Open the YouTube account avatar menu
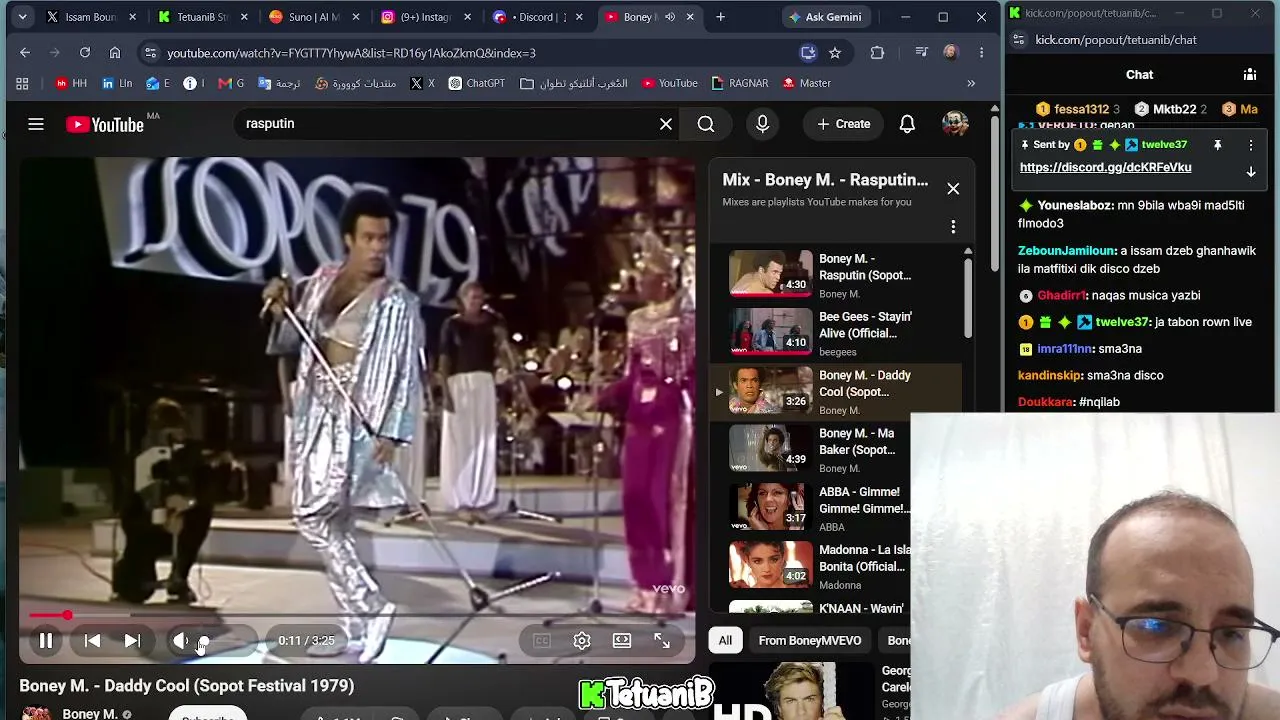 click(x=955, y=124)
